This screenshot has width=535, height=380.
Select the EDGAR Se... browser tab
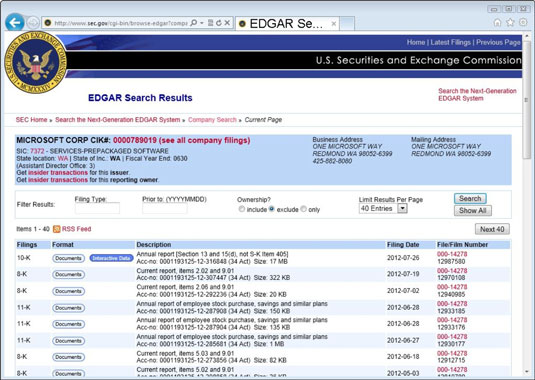[x=287, y=24]
